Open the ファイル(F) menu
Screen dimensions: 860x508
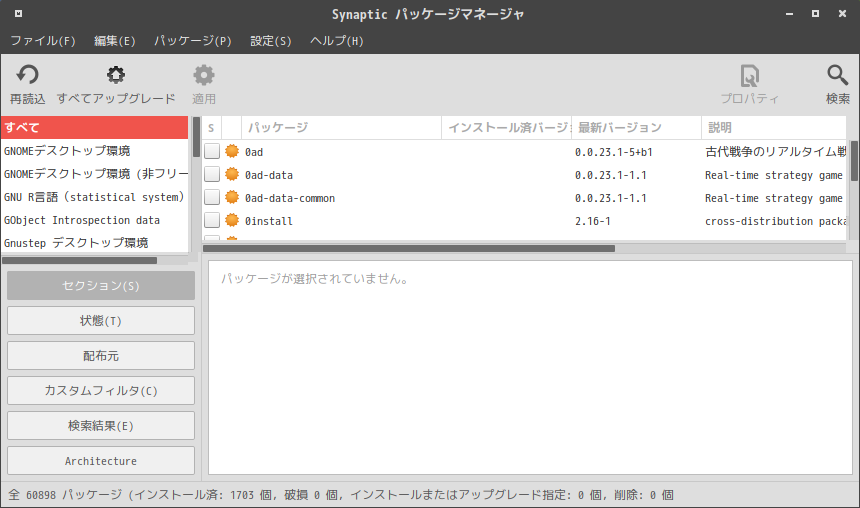[43, 41]
